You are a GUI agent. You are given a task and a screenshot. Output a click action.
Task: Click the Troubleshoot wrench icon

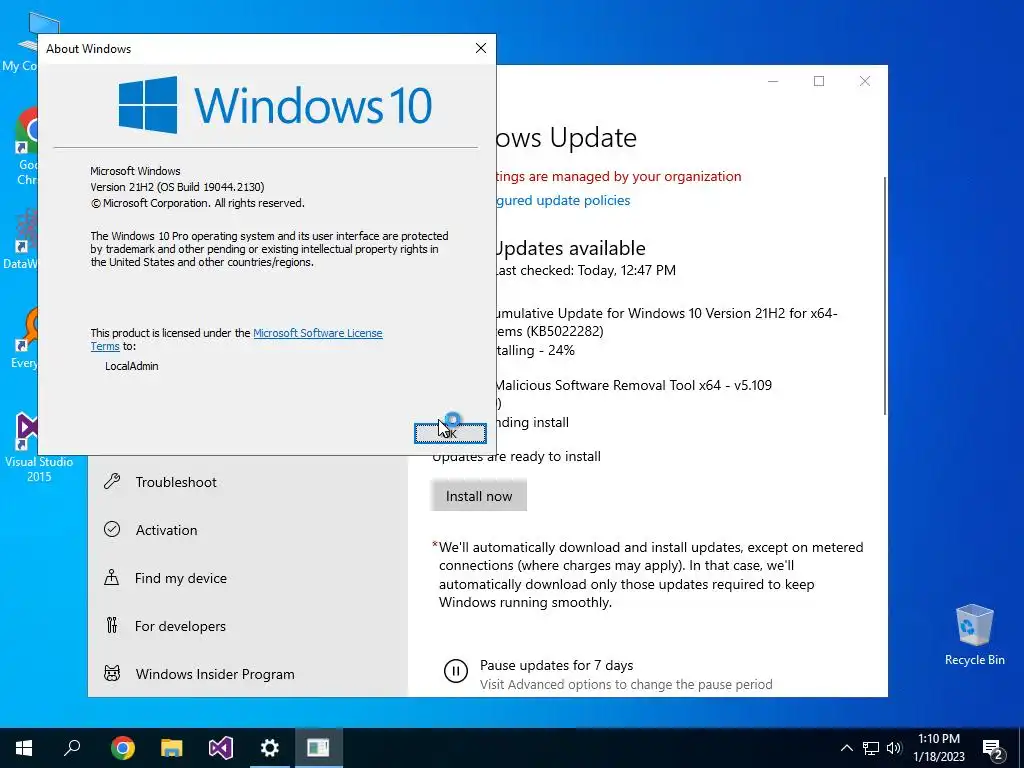coord(112,482)
